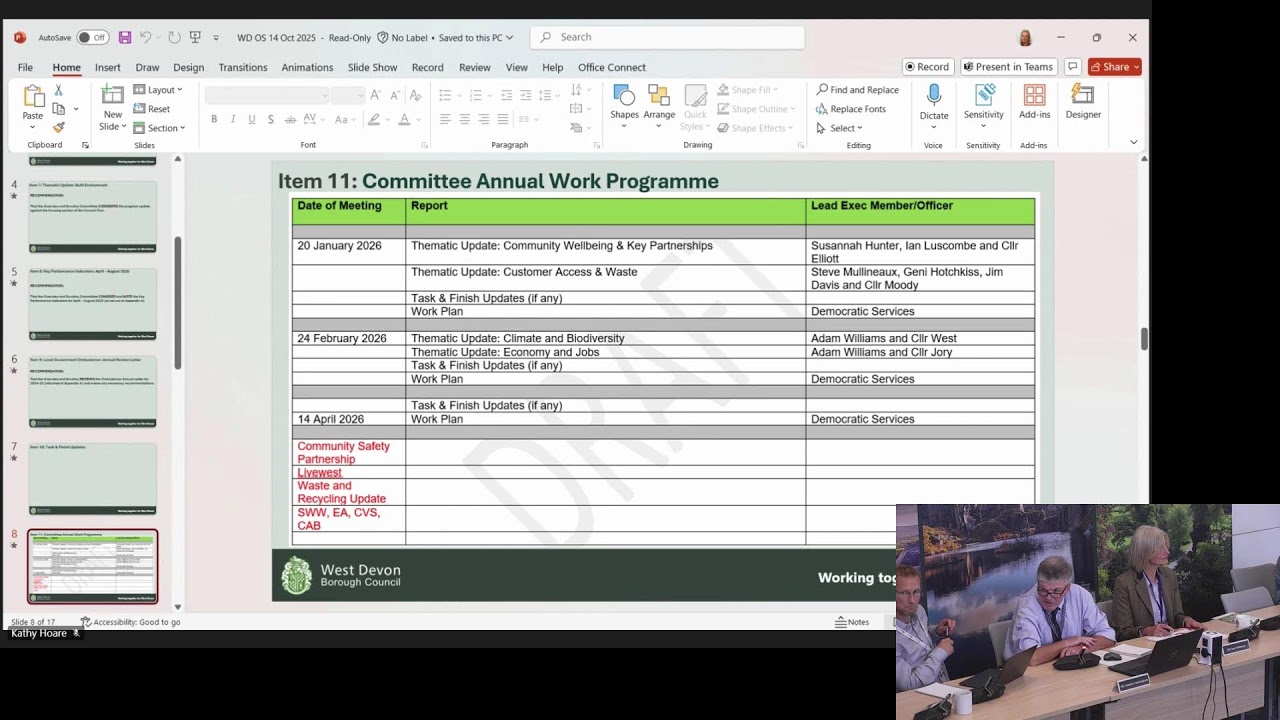1280x720 pixels.
Task: Click the Dictate microphone icon
Action: pyautogui.click(x=934, y=96)
